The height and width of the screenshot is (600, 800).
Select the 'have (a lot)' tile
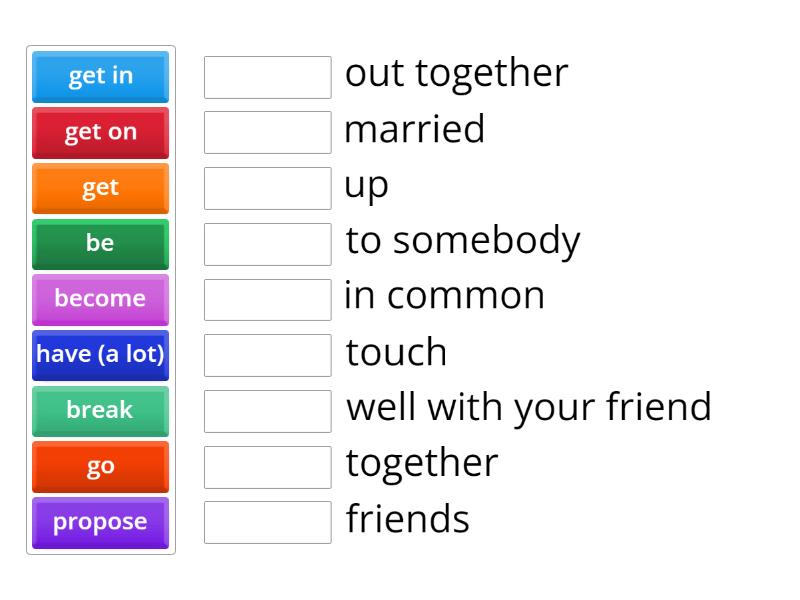[x=99, y=355]
